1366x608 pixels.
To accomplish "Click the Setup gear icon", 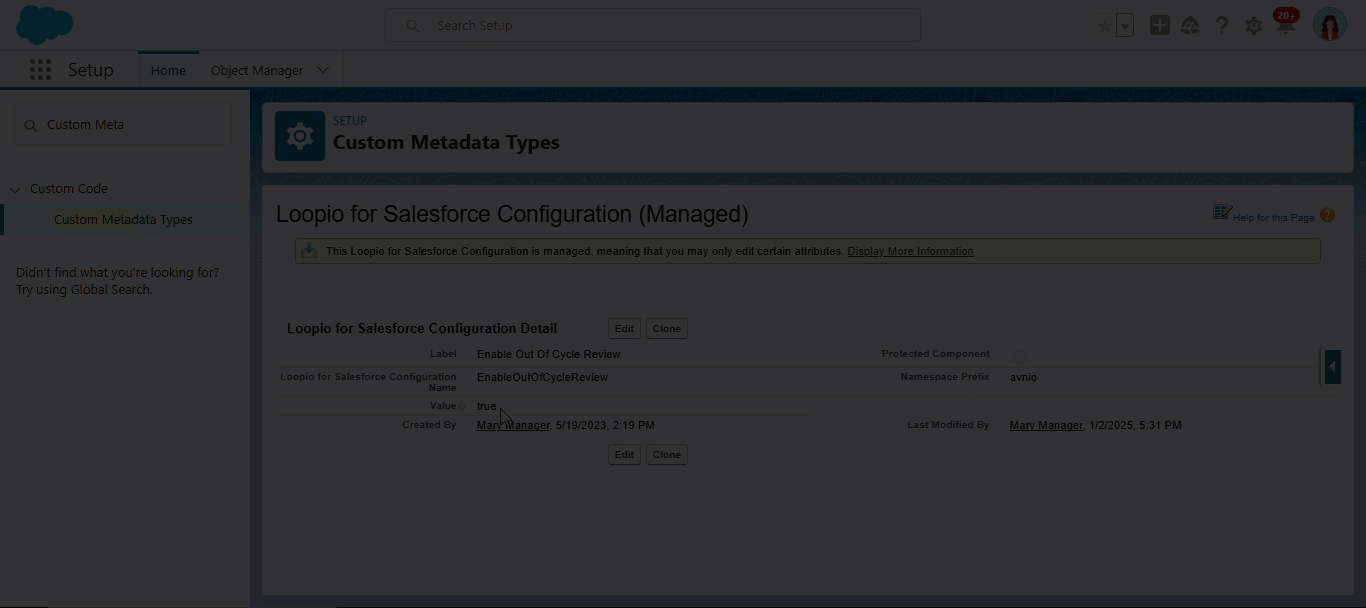I will tap(1253, 26).
